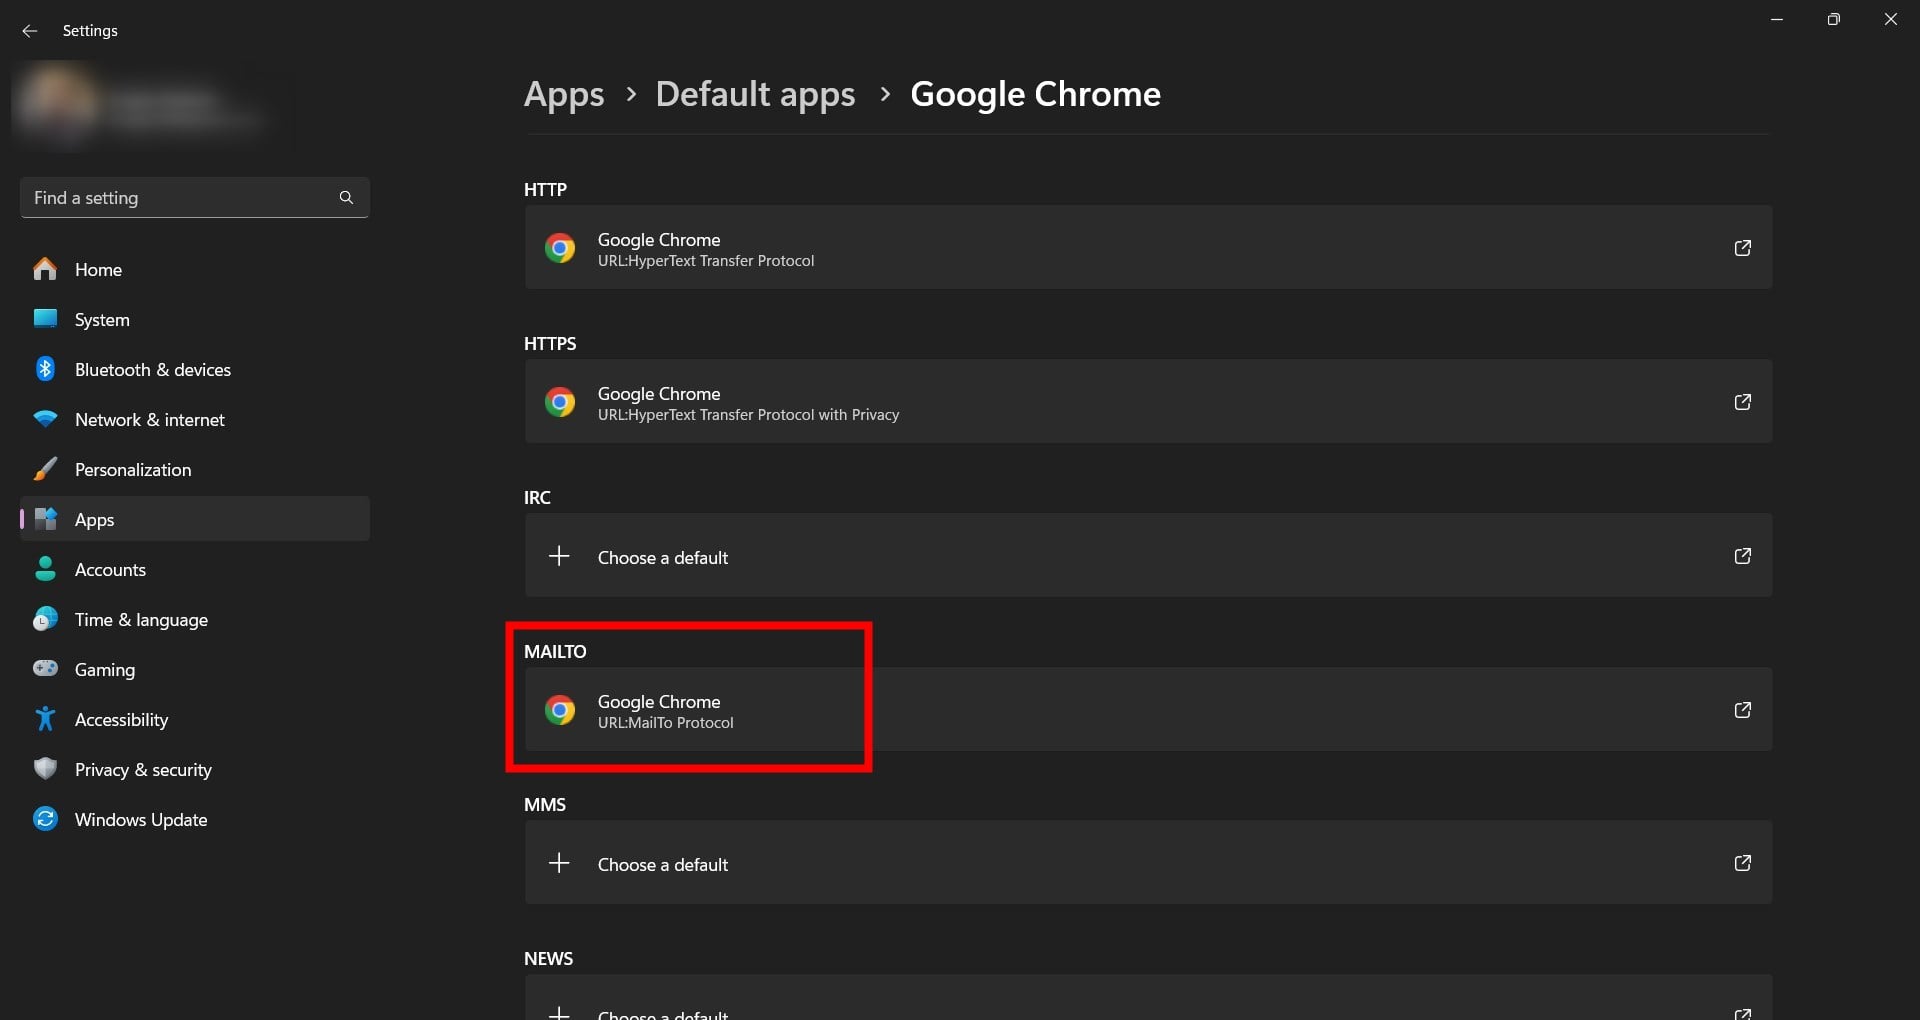Click the plus icon under IRC
This screenshot has width=1920, height=1020.
tap(559, 556)
